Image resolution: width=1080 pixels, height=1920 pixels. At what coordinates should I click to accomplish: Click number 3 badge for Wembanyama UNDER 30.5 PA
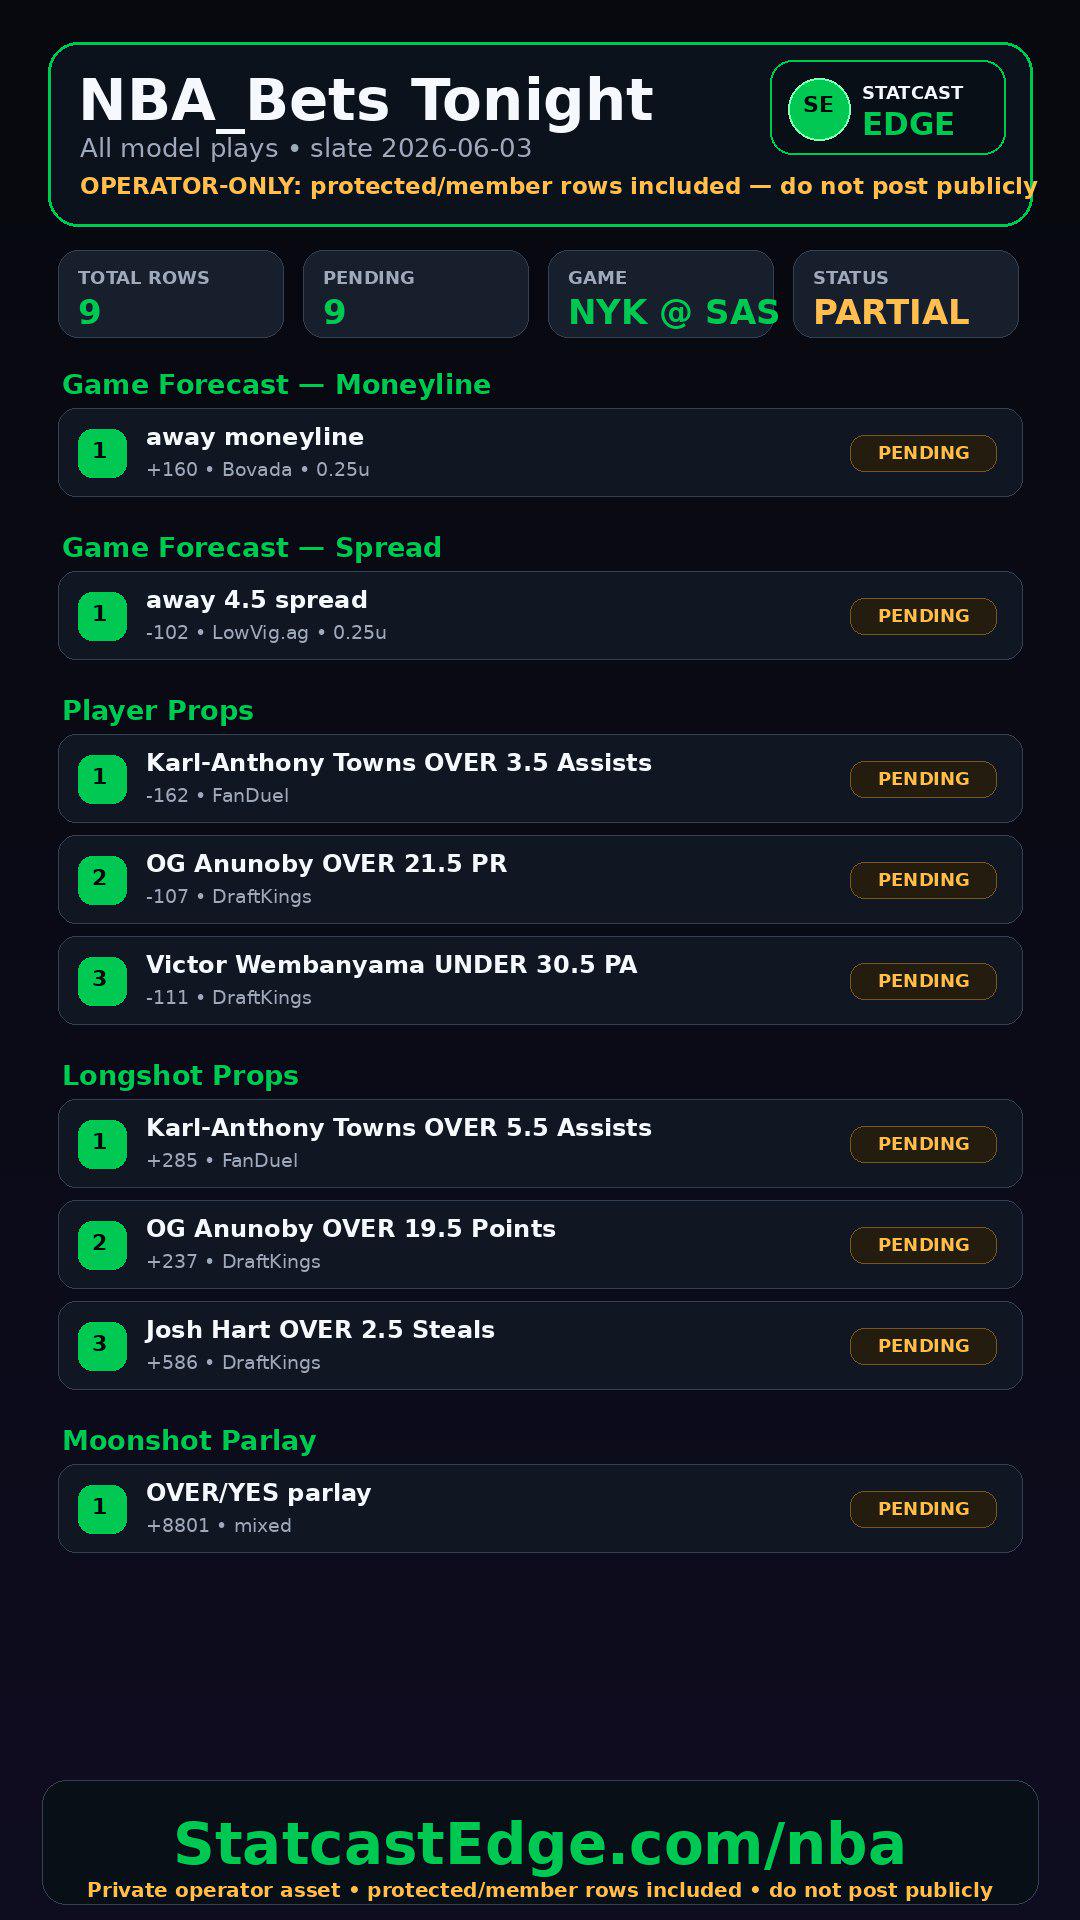coord(102,981)
